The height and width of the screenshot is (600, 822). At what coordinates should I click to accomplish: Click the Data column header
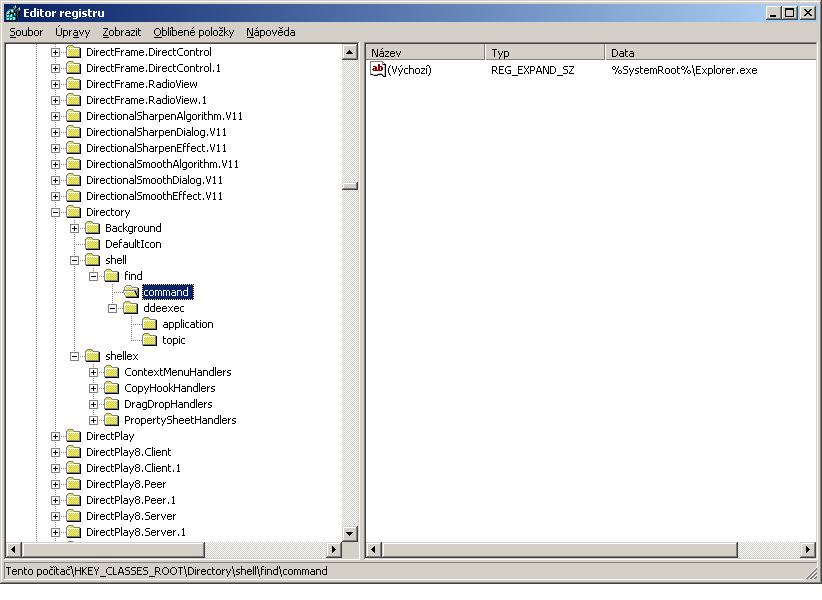(x=712, y=52)
